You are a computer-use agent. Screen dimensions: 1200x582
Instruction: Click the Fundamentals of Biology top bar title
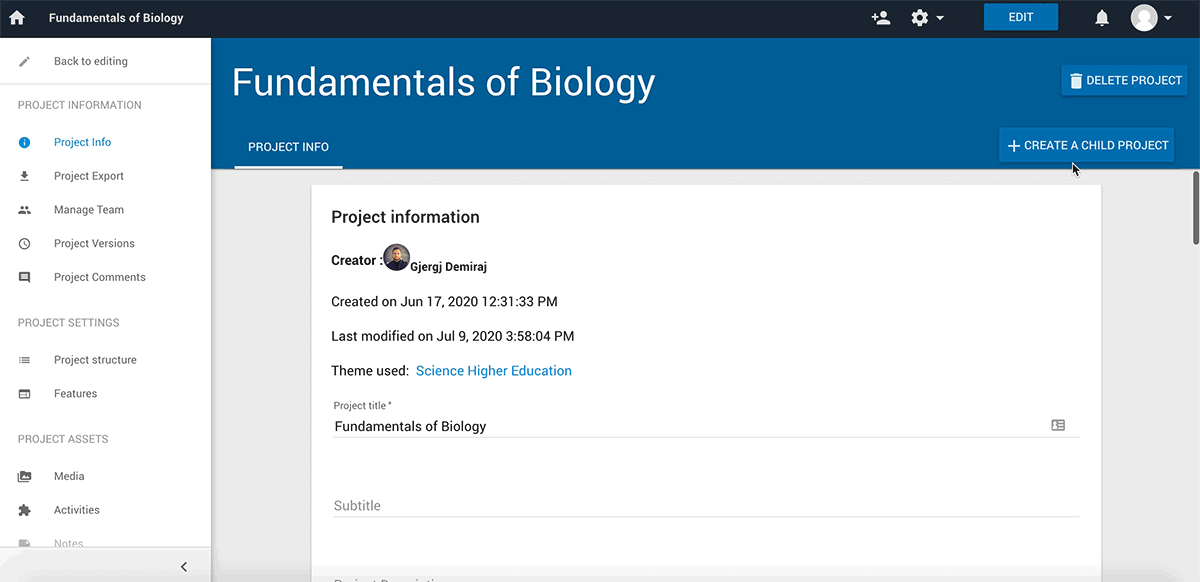(116, 18)
